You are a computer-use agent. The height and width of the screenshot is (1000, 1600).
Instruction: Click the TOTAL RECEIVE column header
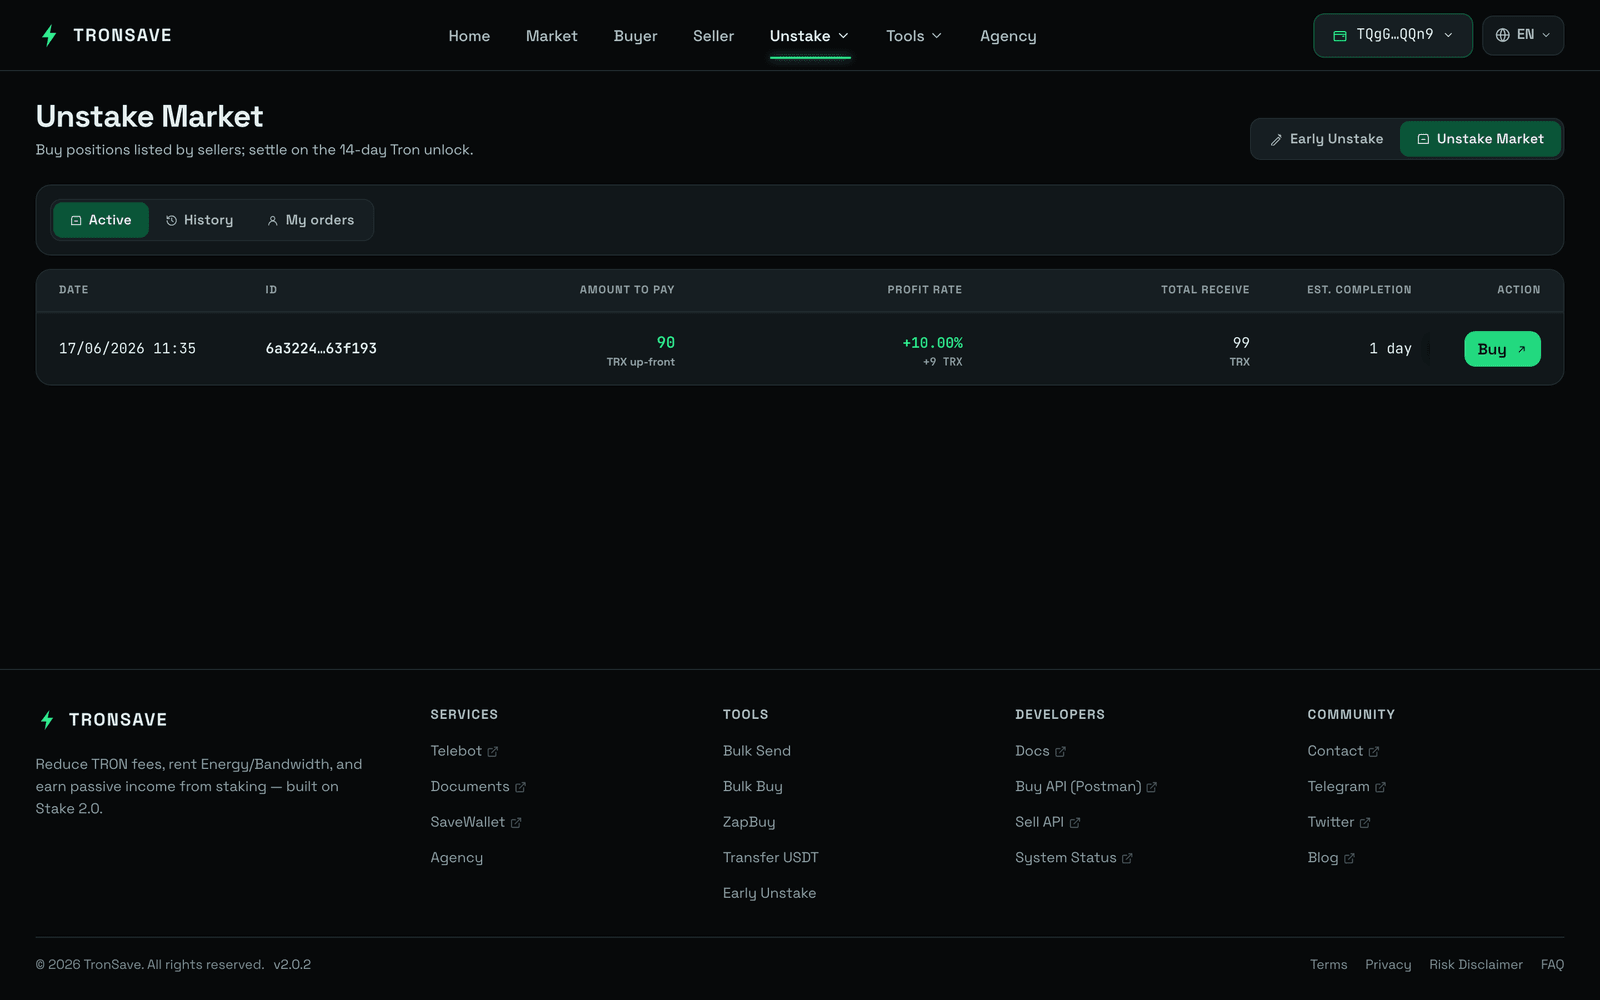(1205, 290)
